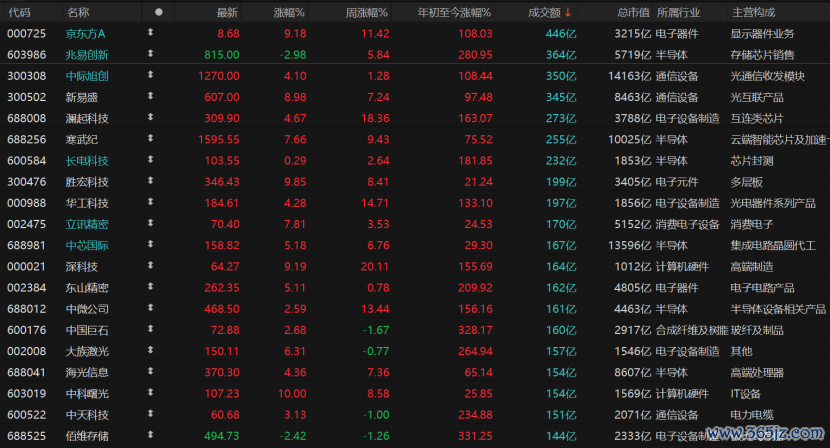Click the pin icon in 佰维存储 row
Image resolution: width=830 pixels, height=448 pixels.
[x=150, y=435]
